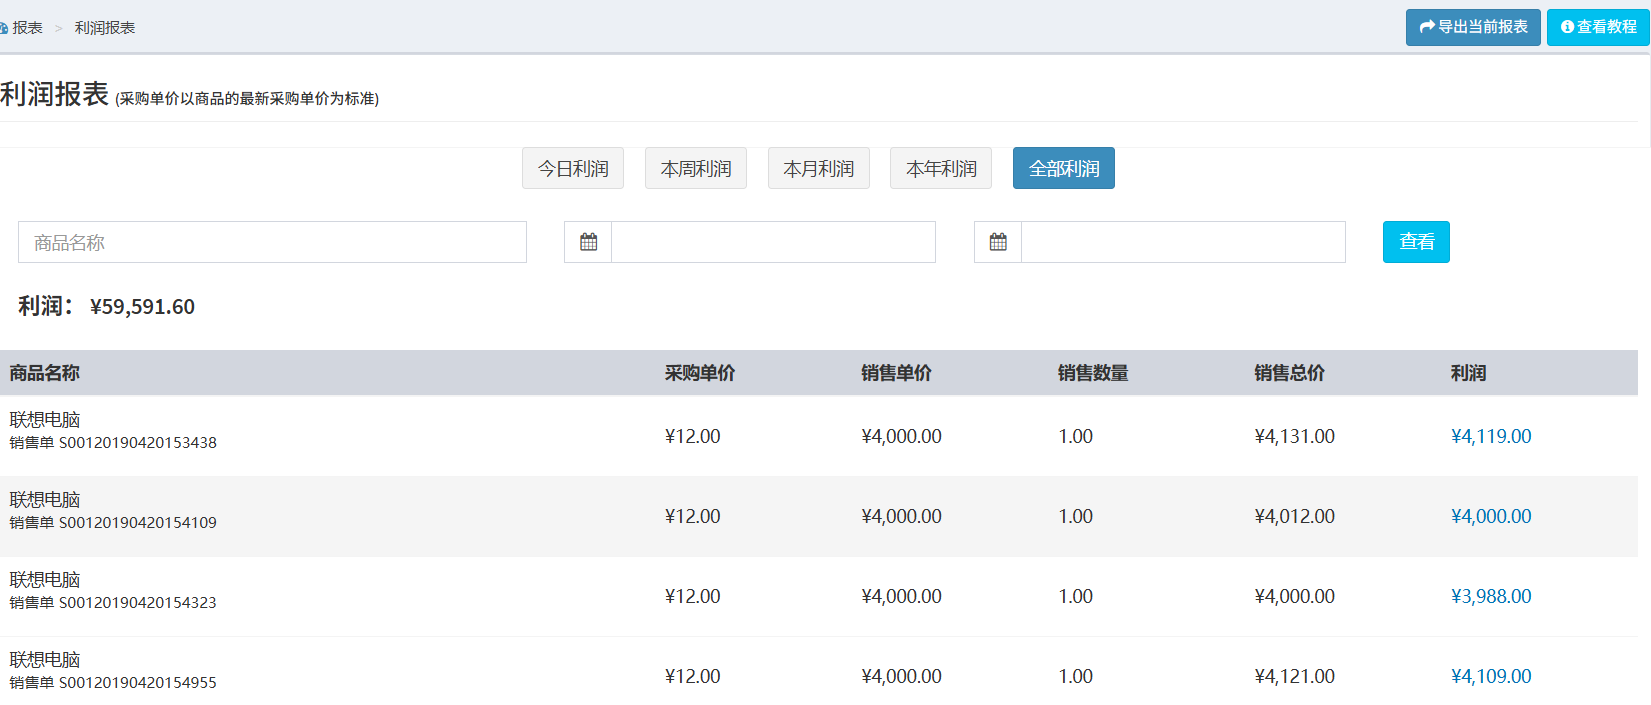1651x705 pixels.
Task: Click the start date calendar icon
Action: click(x=588, y=242)
